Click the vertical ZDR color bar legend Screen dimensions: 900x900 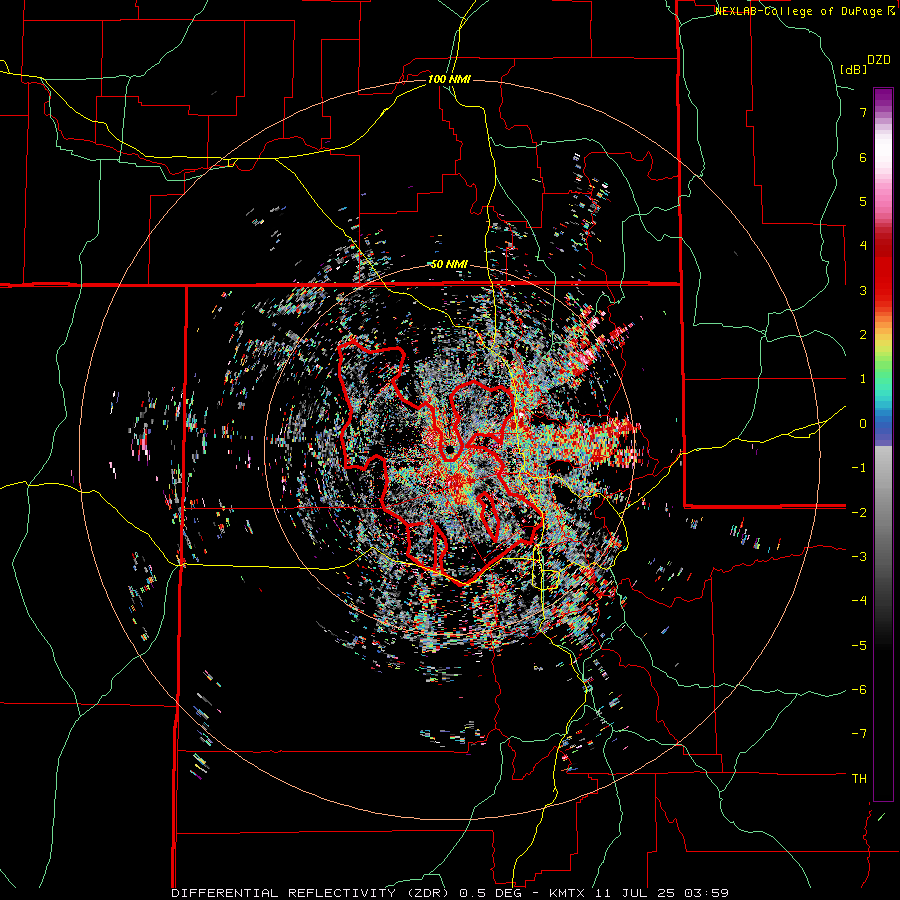click(x=883, y=444)
